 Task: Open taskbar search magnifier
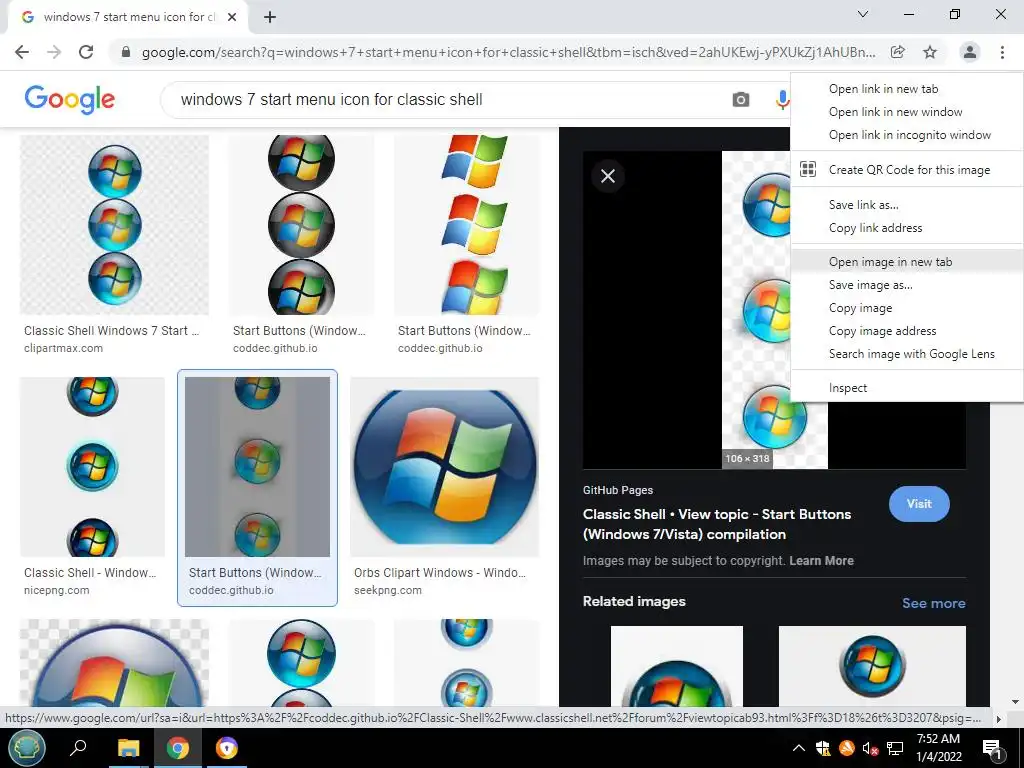[x=78, y=748]
